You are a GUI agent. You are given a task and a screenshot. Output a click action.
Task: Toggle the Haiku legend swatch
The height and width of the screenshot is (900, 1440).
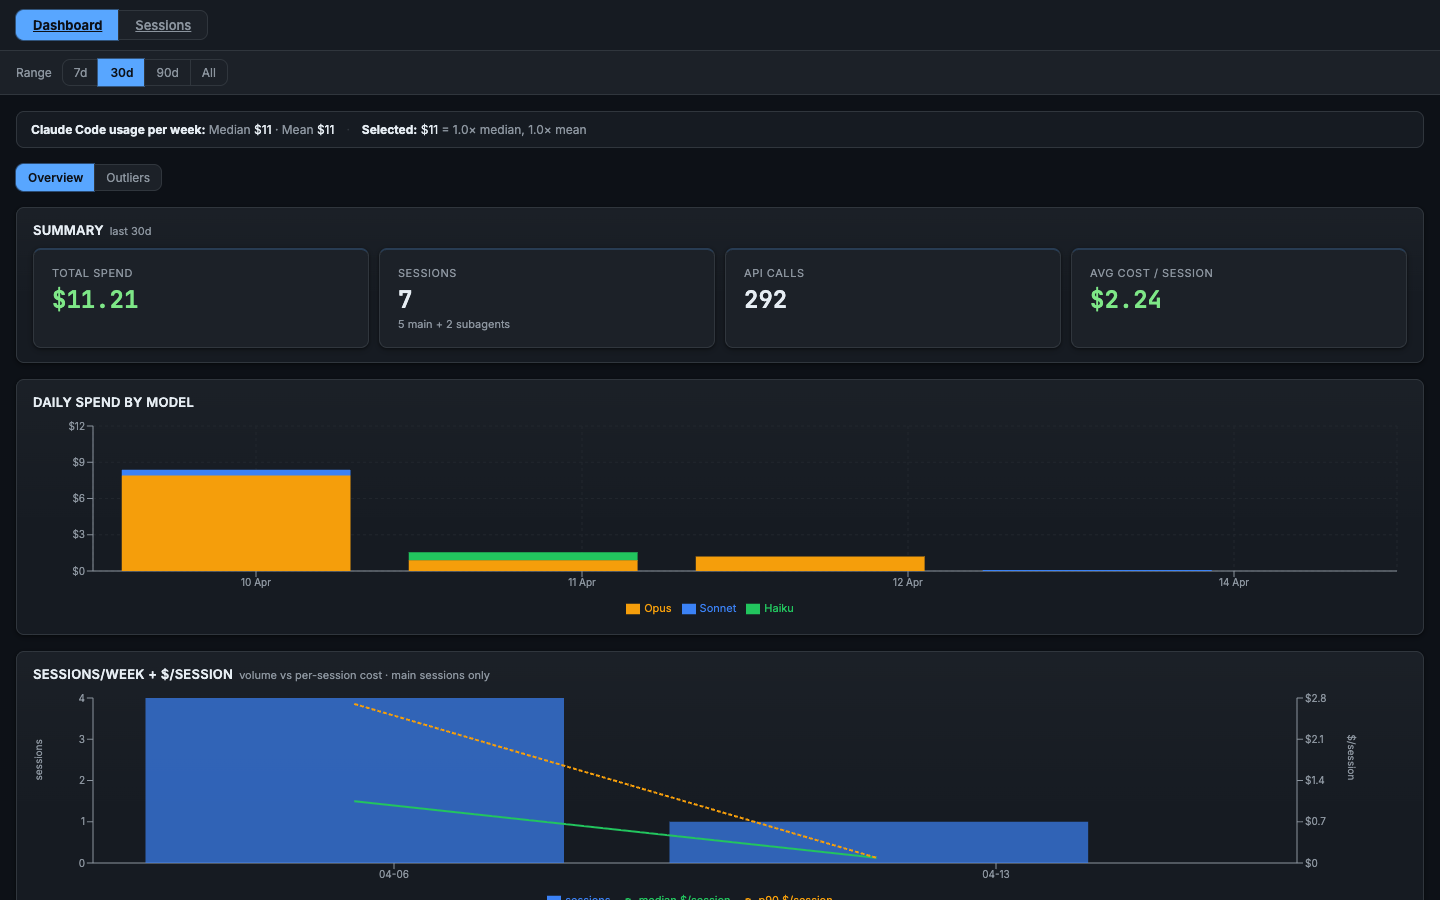(x=753, y=609)
